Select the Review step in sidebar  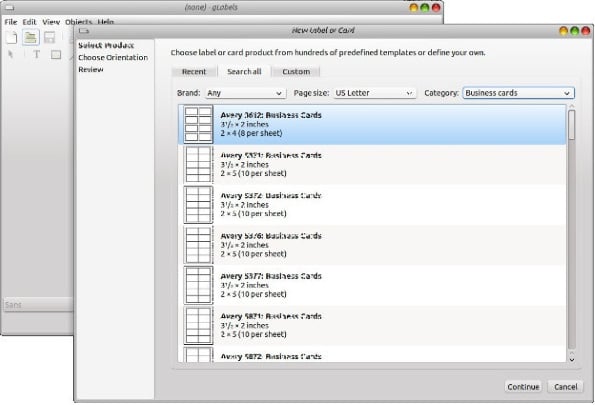91,69
